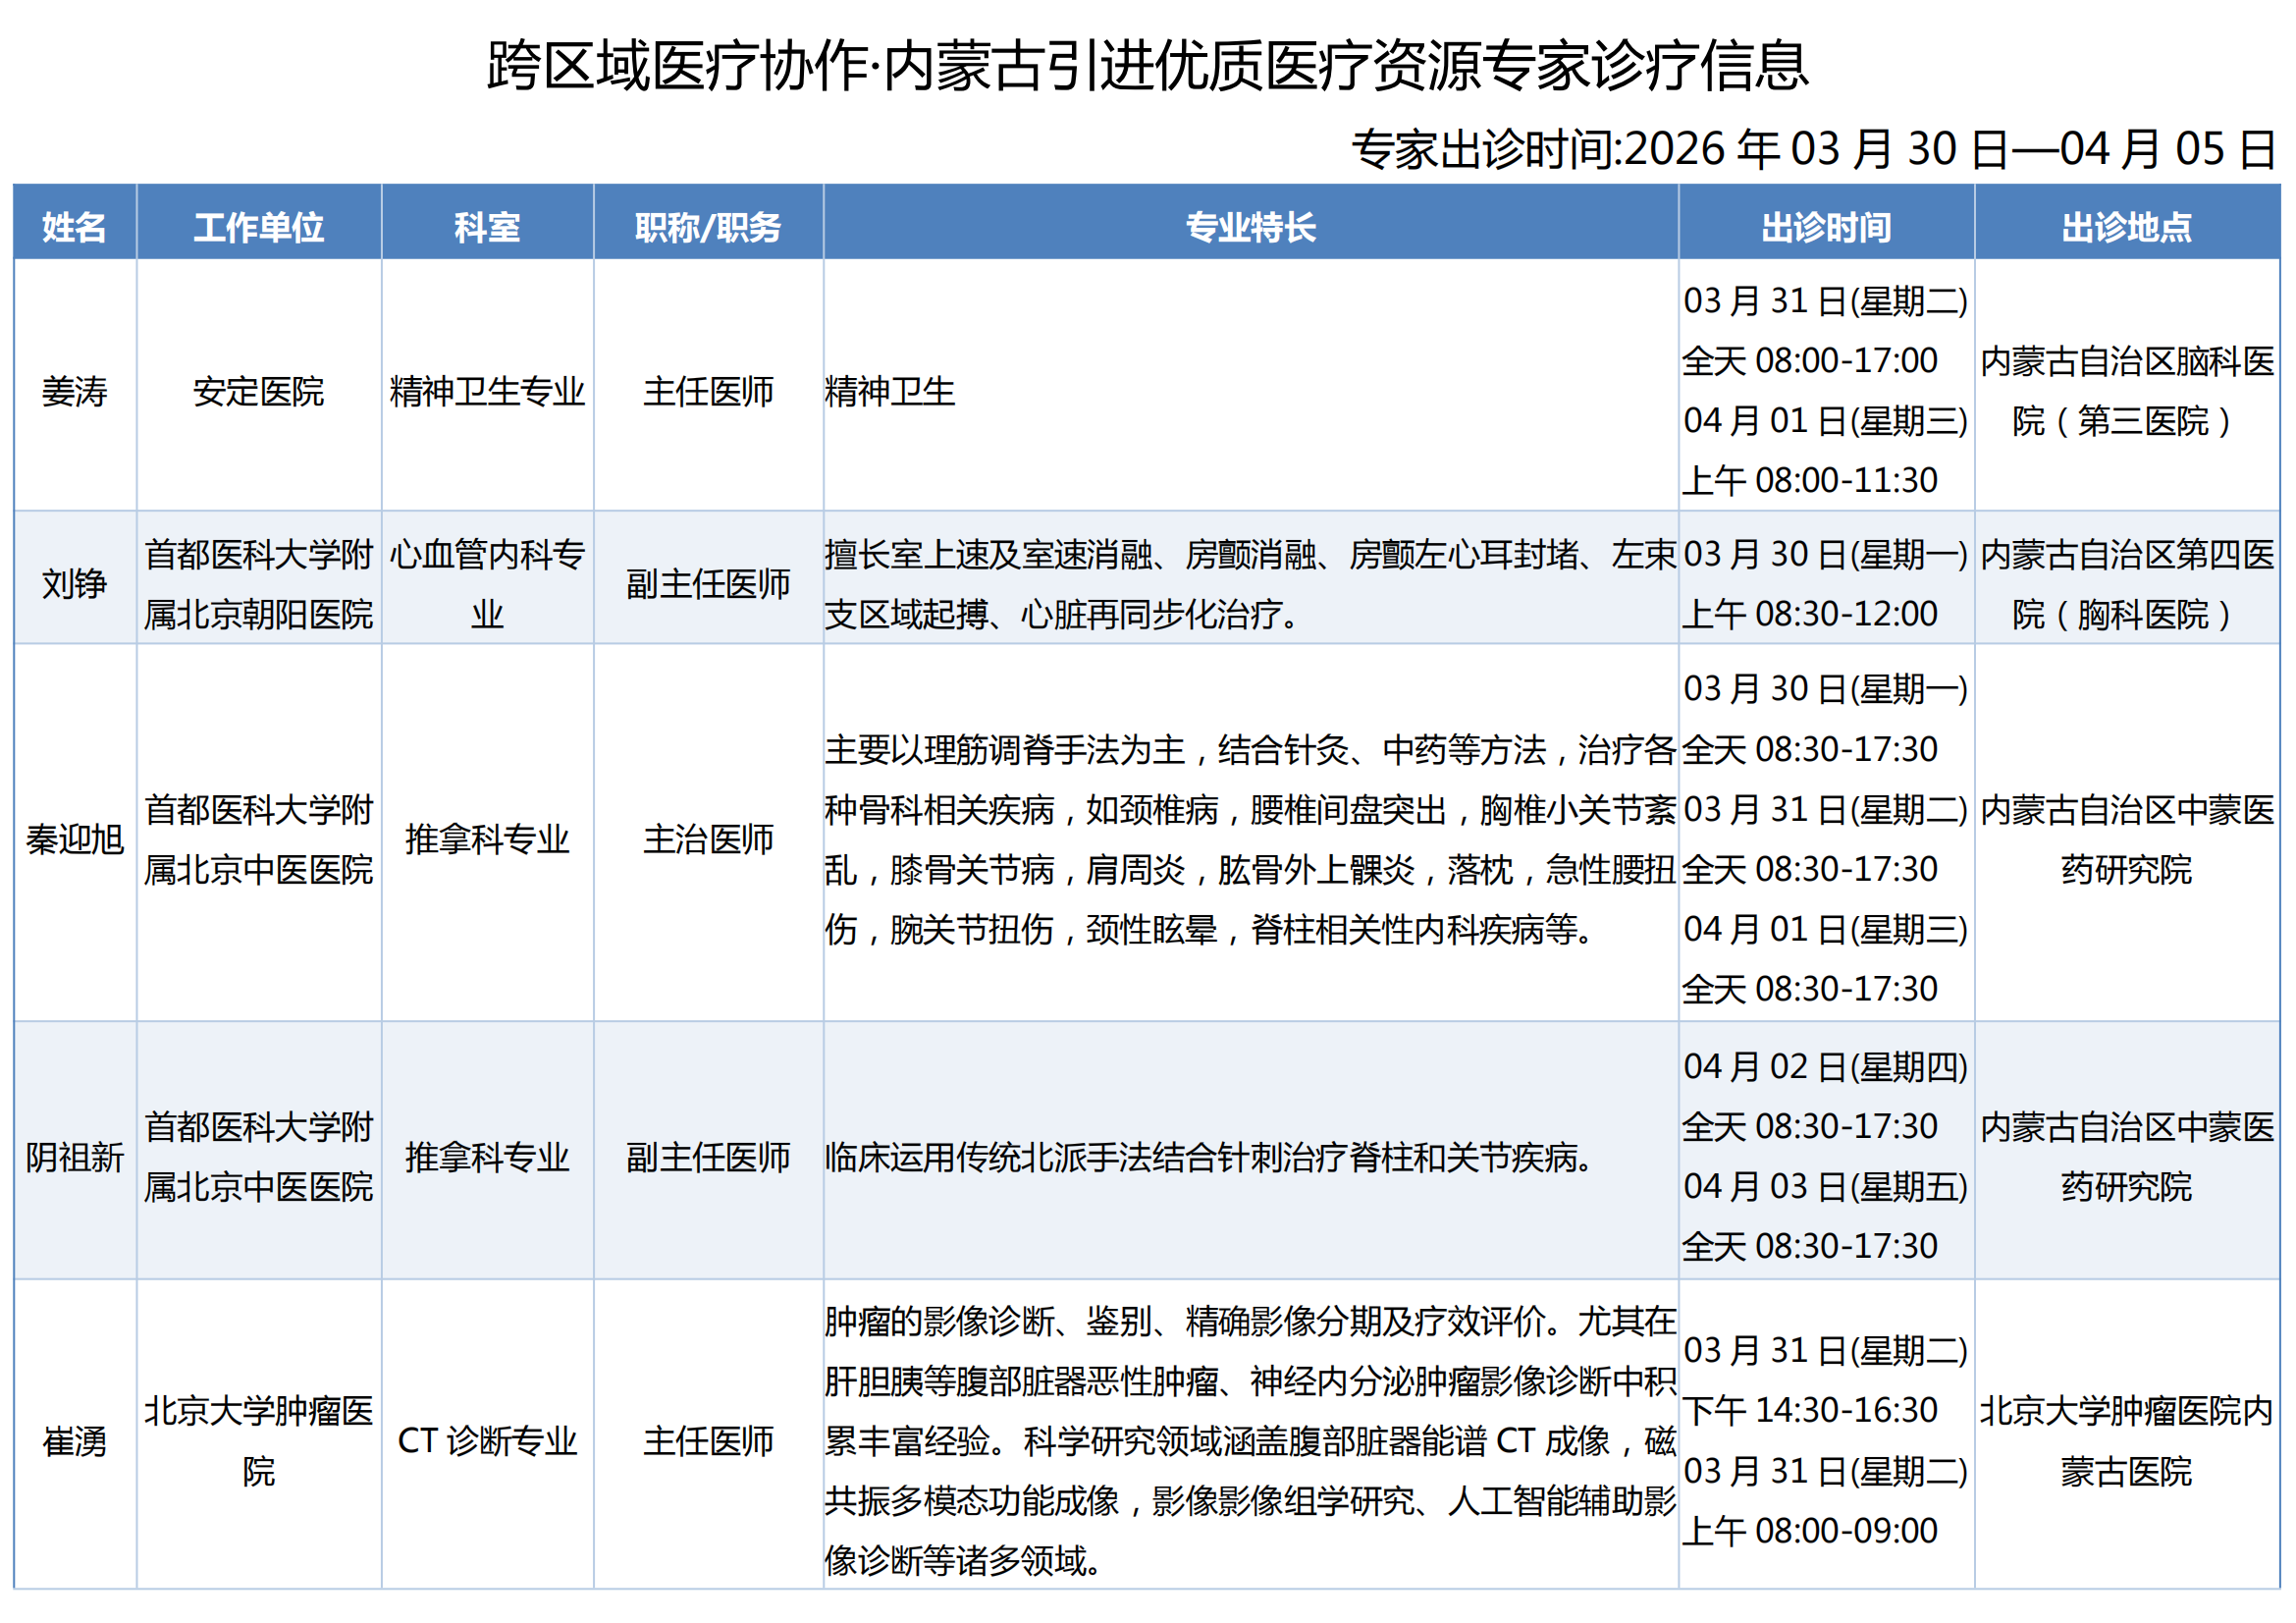
Task: Click the 出诊地点 column header
Action: coord(2126,227)
